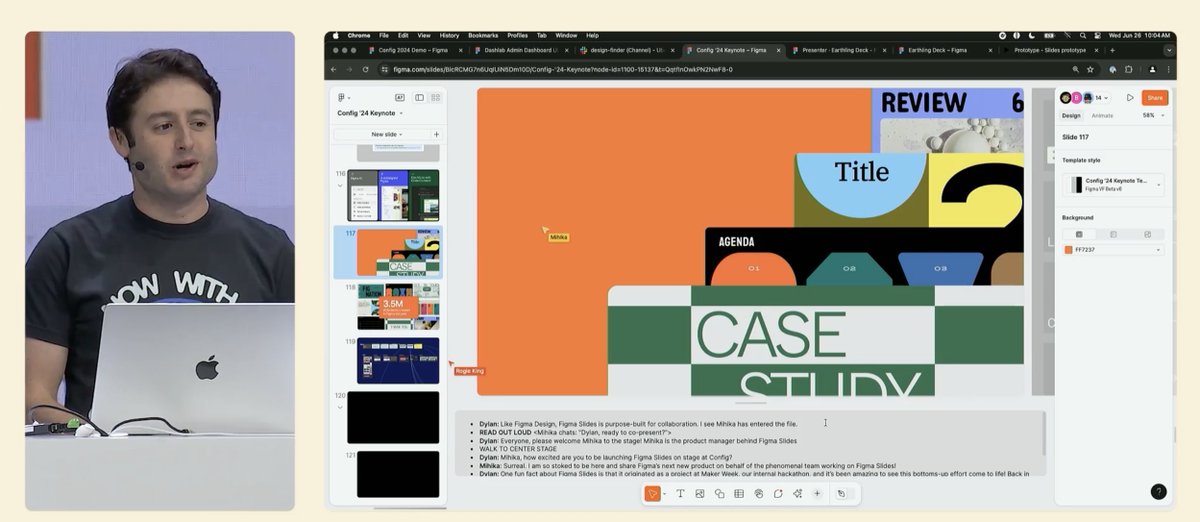Open Chrome tab Config 2024 Demo – Figma
This screenshot has height=522, width=1200.
pos(415,49)
